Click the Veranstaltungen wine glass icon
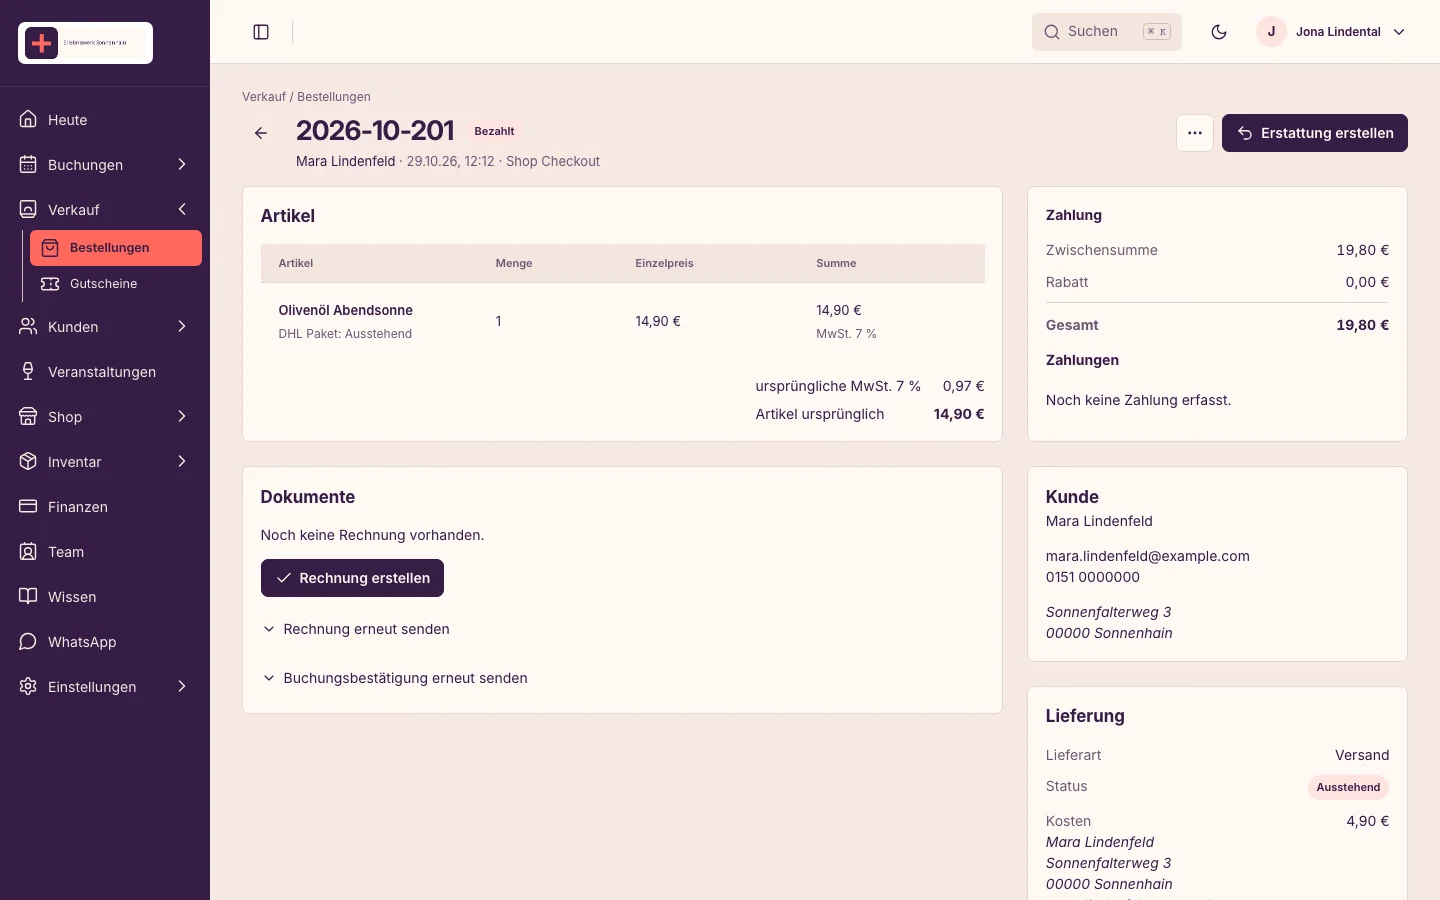This screenshot has width=1440, height=900. click(x=28, y=371)
